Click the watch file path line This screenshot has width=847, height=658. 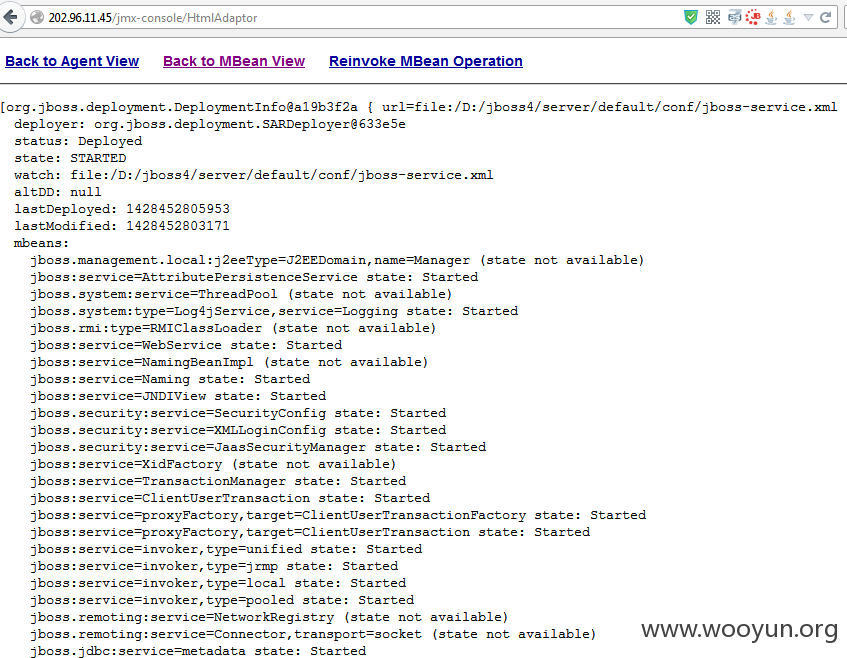point(253,175)
